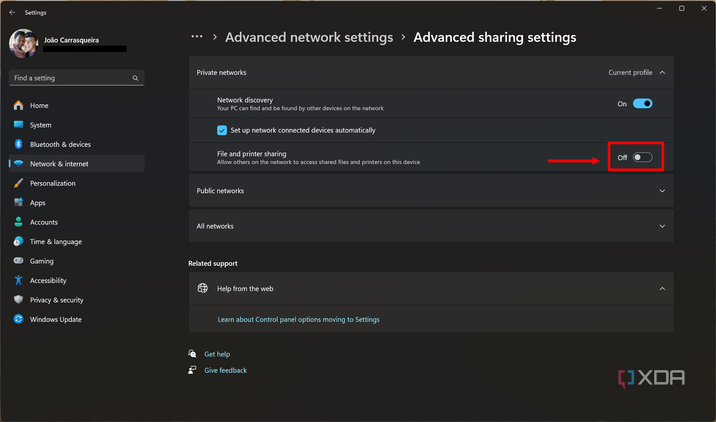Screen dimensions: 716x422
Task: Click the Related support heading
Action: tap(213, 264)
